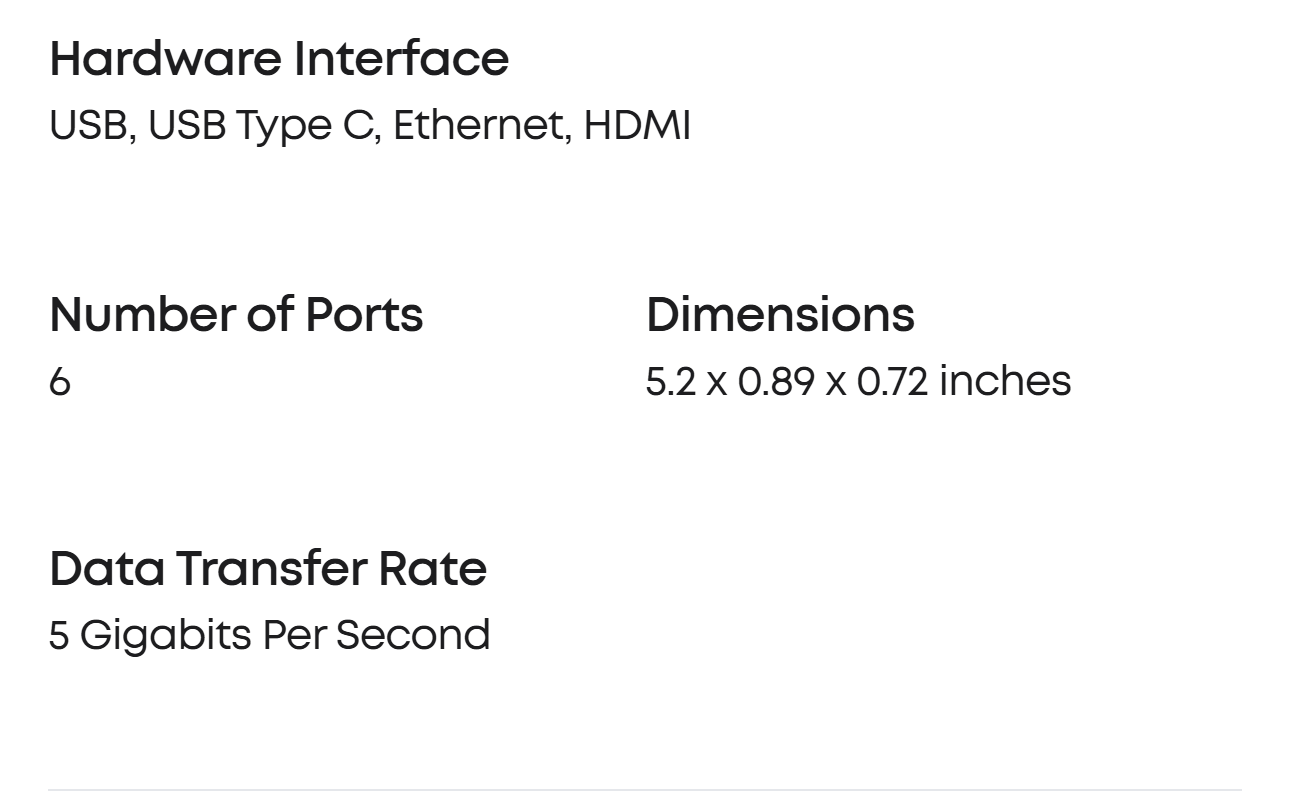Select the word "Rate" in the last heading
1290x791 pixels.
tap(432, 569)
